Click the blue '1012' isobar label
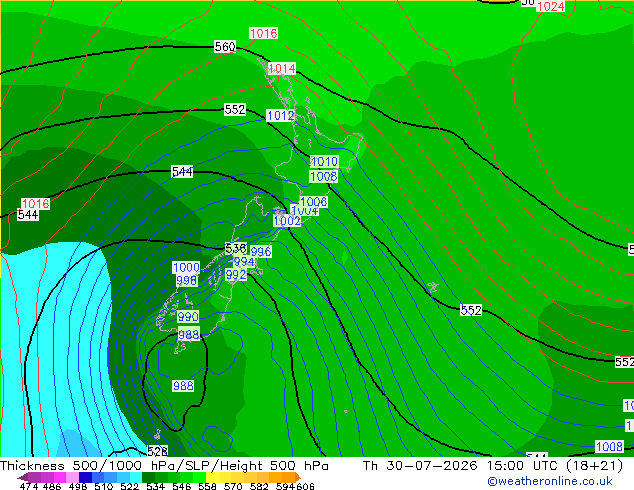Viewport: 634px width, 490px height. 280,116
